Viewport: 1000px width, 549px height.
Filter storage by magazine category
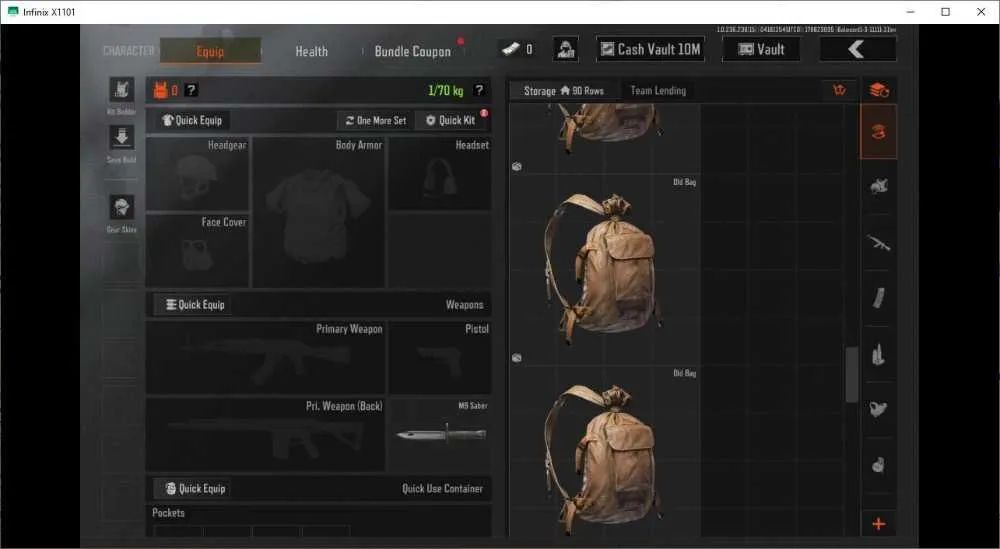tap(879, 298)
